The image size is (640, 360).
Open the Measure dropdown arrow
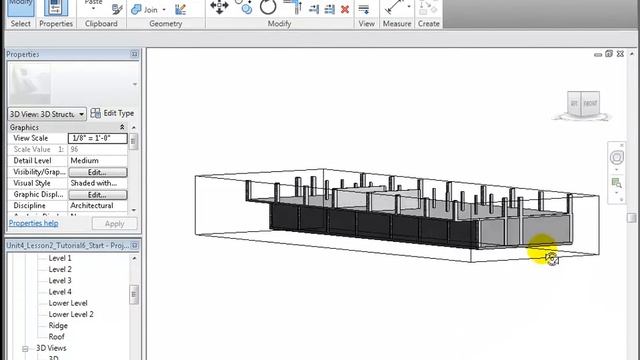click(409, 7)
